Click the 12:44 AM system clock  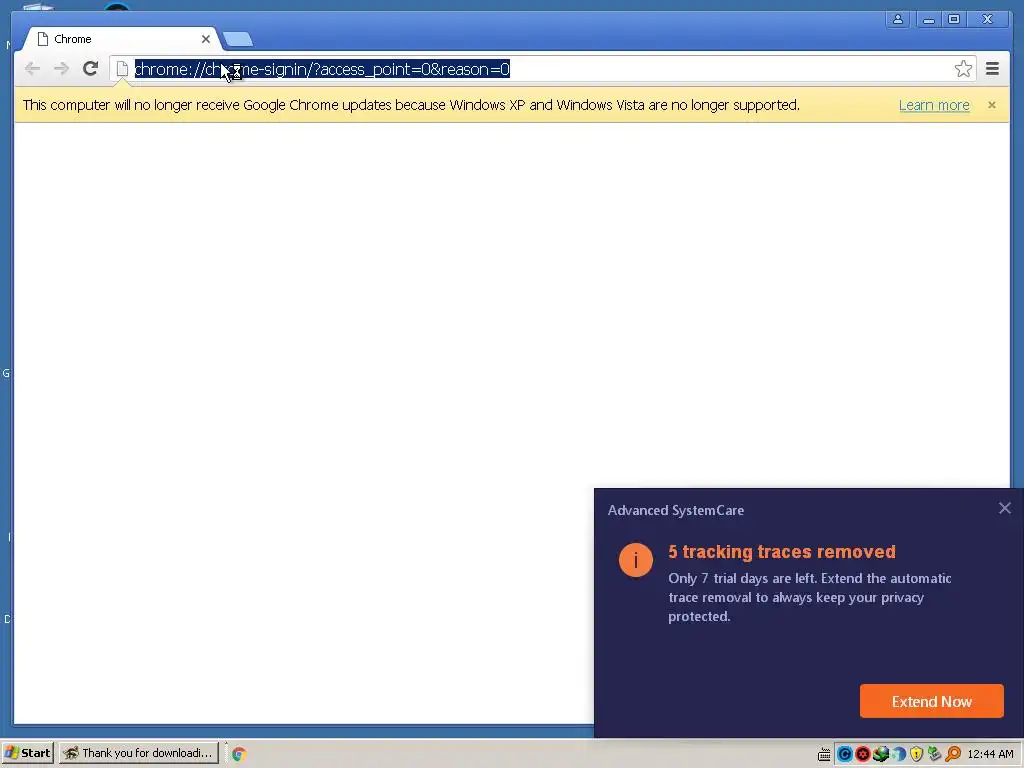click(x=990, y=754)
